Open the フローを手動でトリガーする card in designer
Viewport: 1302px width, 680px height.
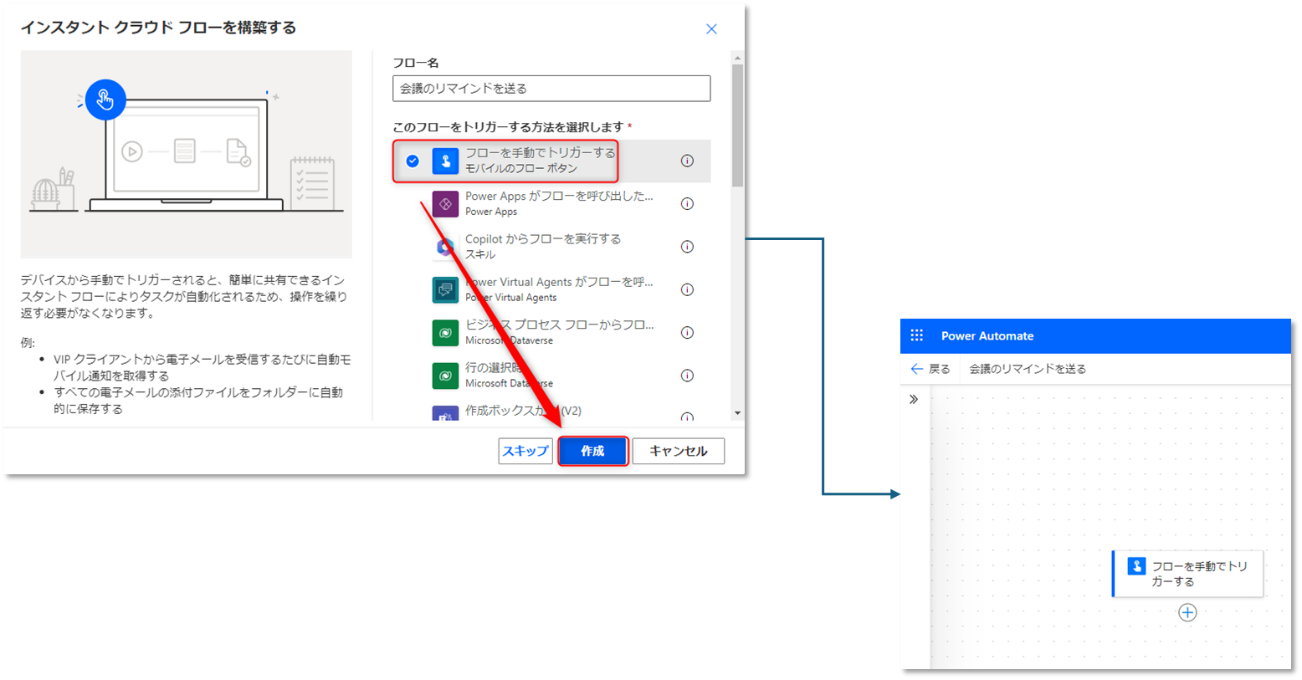pos(1187,573)
